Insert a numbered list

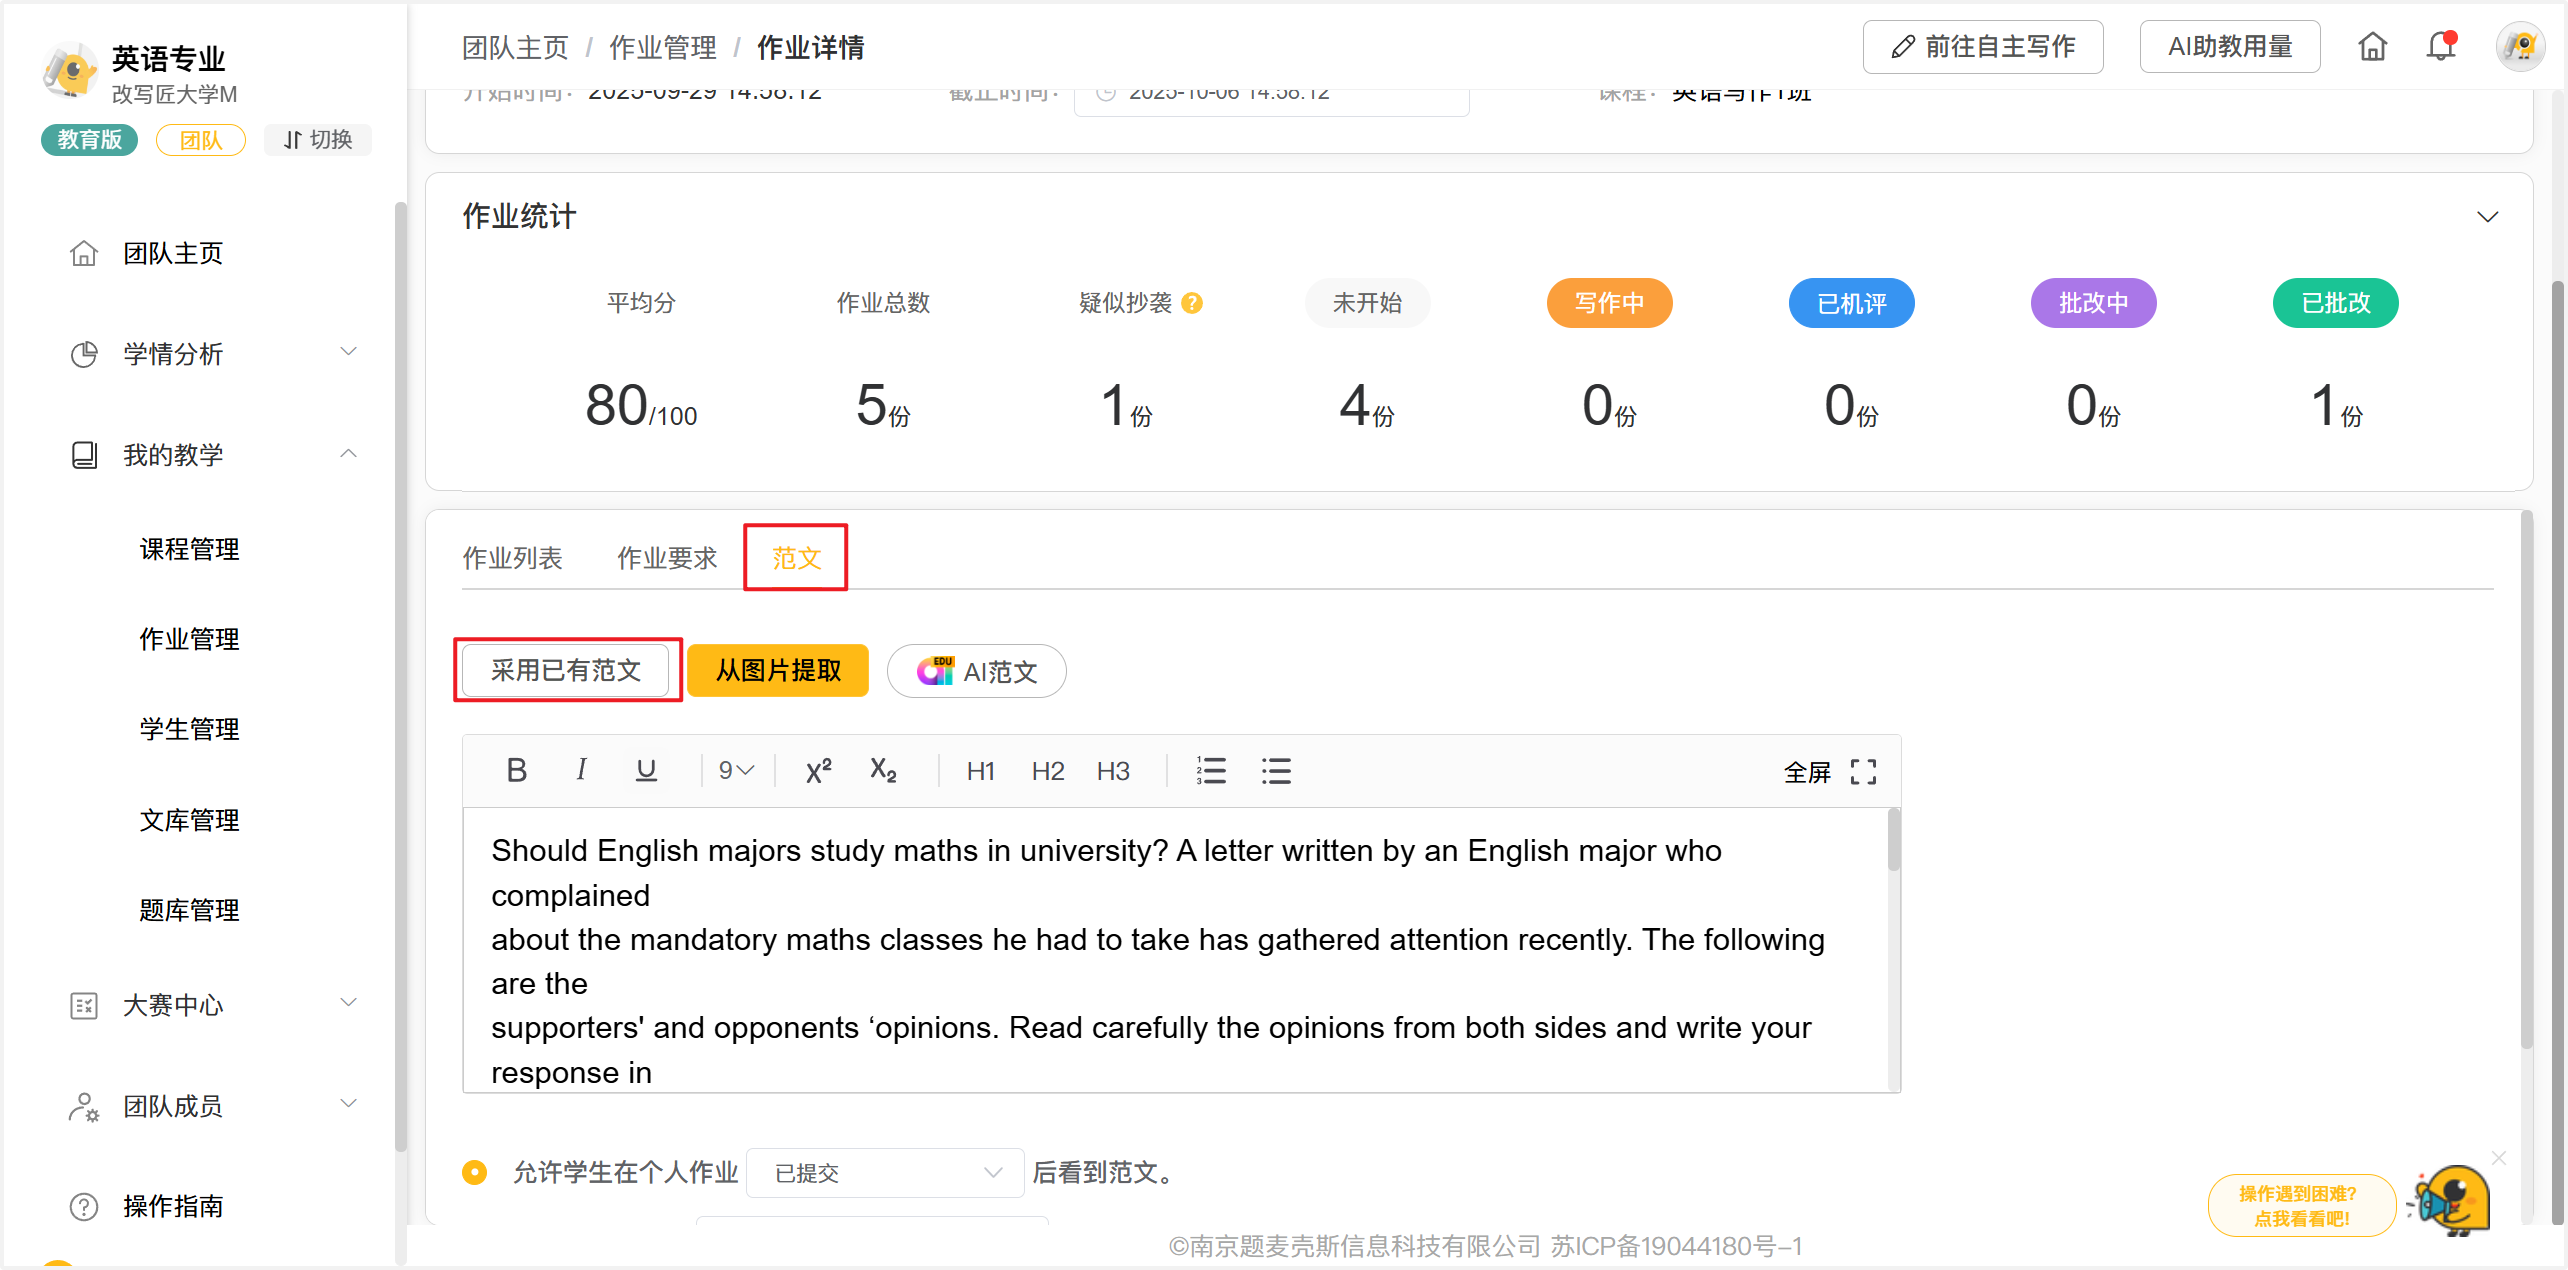pos(1211,770)
